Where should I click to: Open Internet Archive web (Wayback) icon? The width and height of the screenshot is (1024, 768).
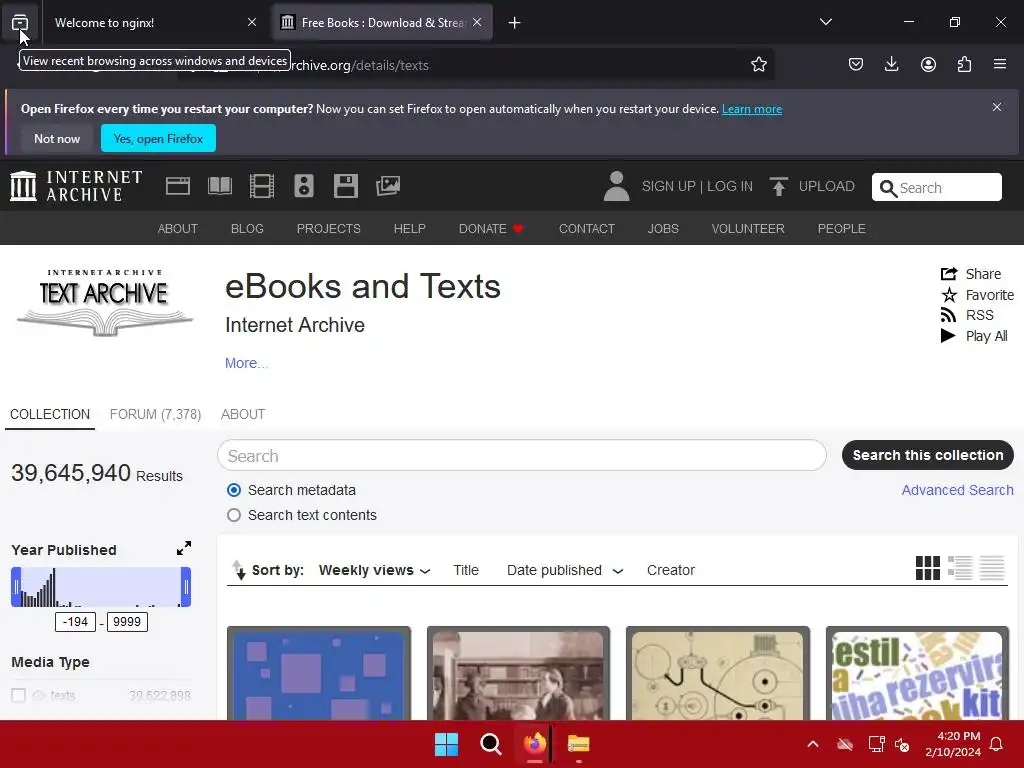[x=178, y=186]
